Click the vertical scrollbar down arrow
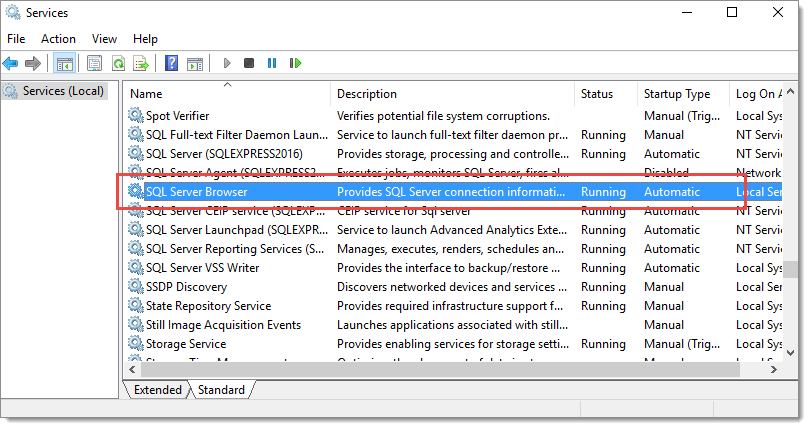 click(x=790, y=353)
